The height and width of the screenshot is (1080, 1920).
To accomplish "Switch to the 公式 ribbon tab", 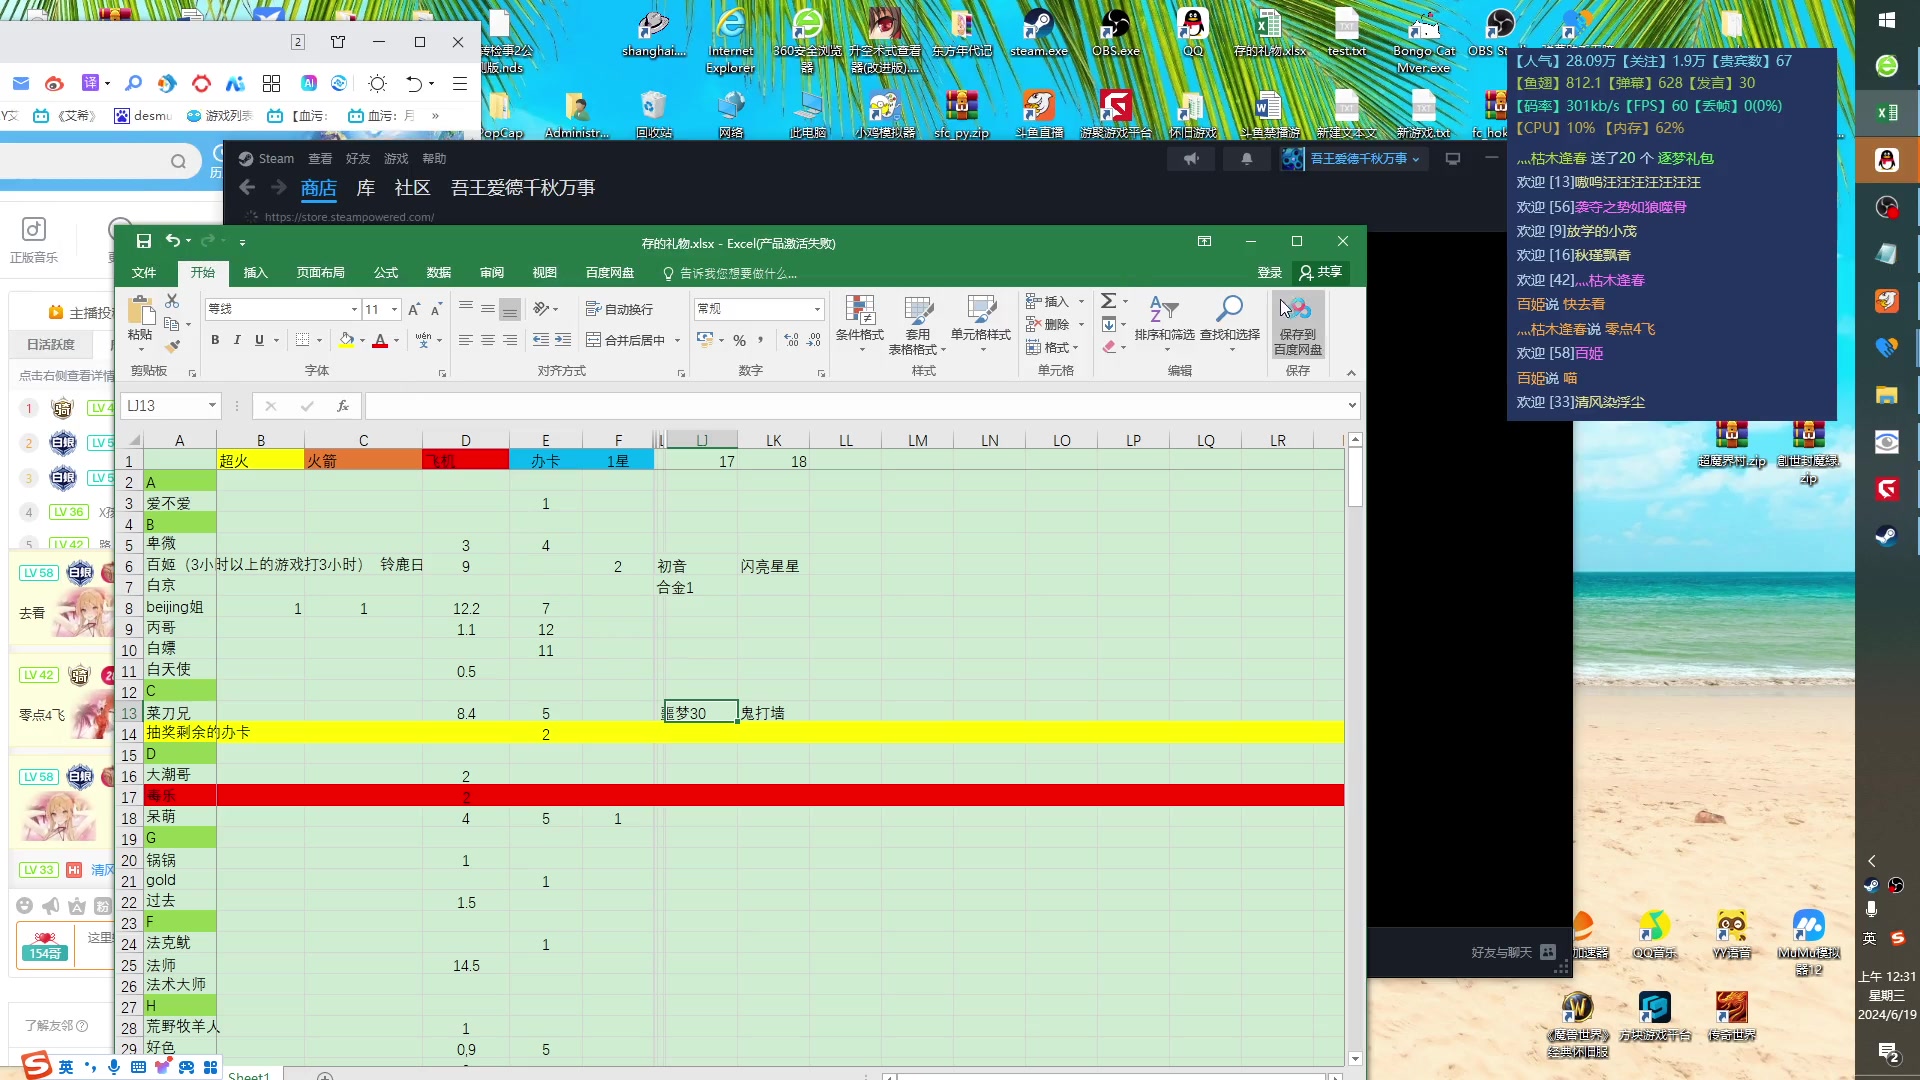I will click(386, 273).
